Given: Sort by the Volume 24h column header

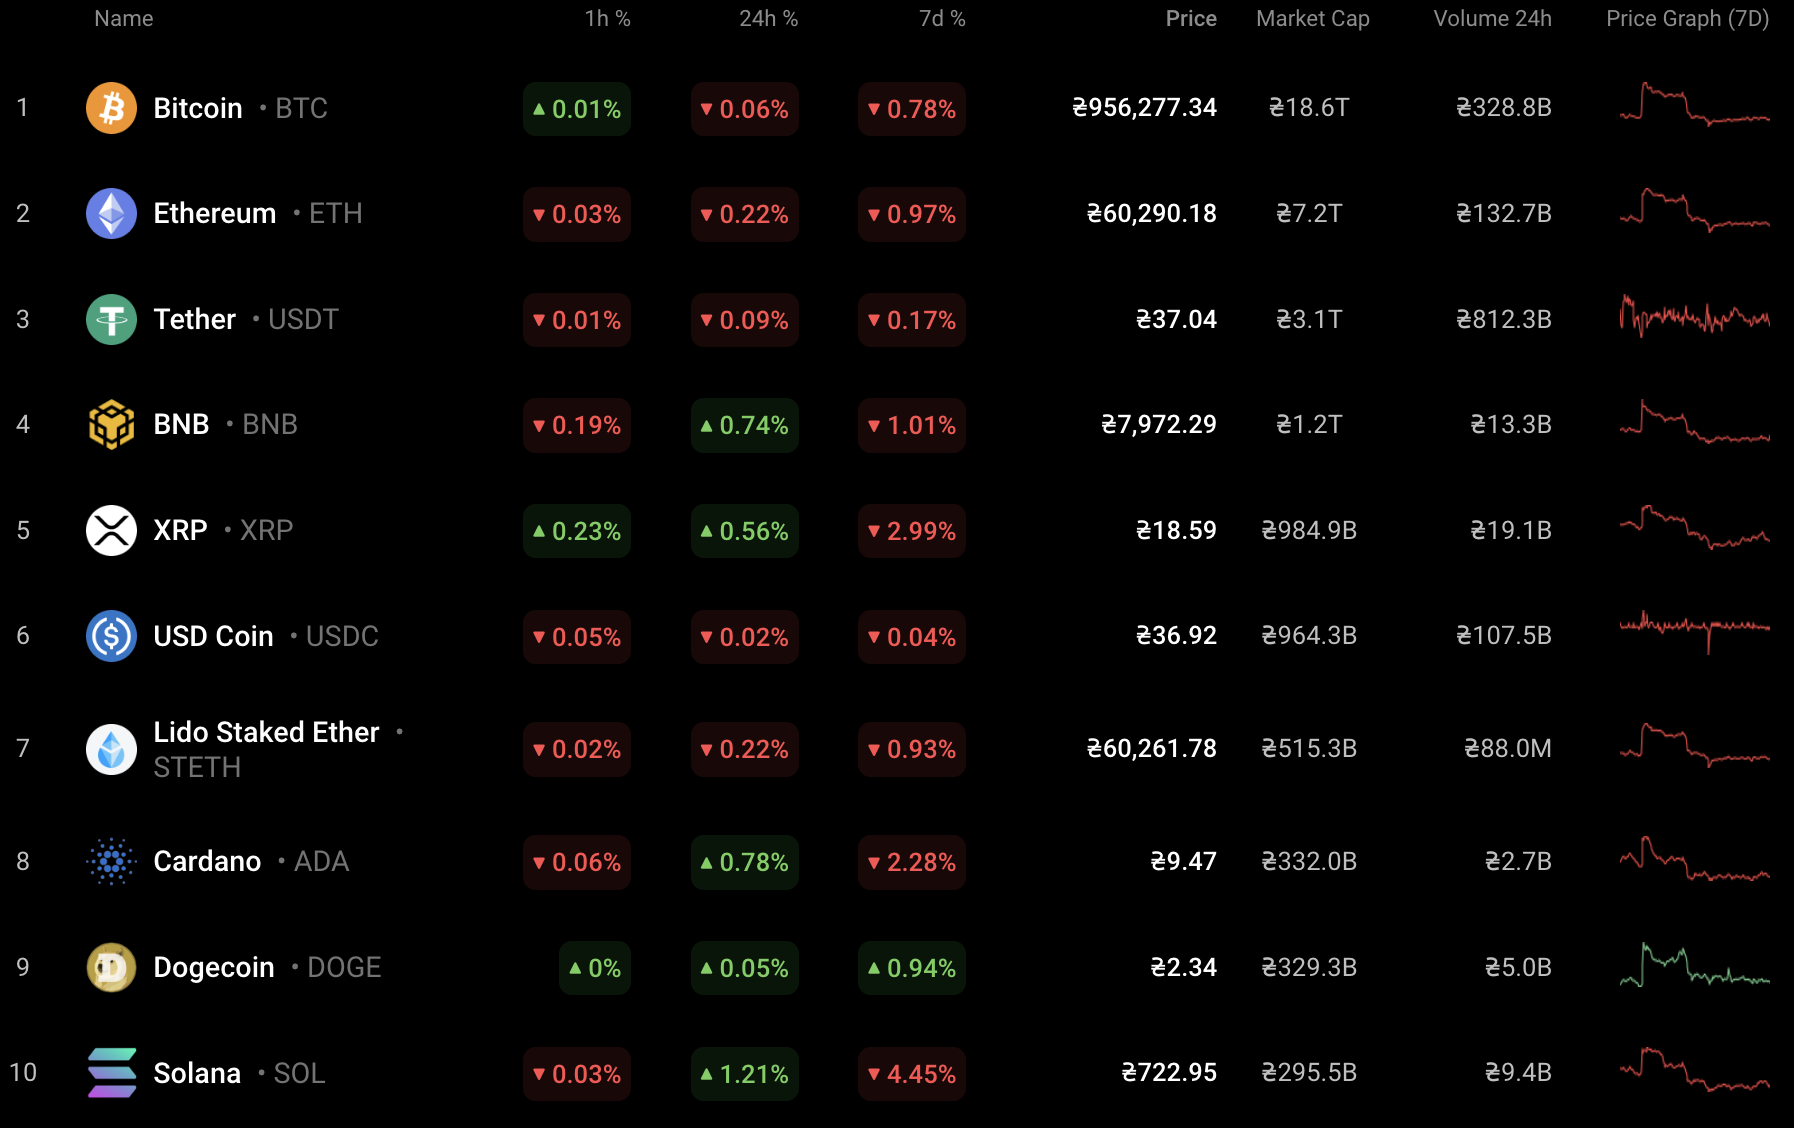Looking at the screenshot, I should pyautogui.click(x=1492, y=19).
